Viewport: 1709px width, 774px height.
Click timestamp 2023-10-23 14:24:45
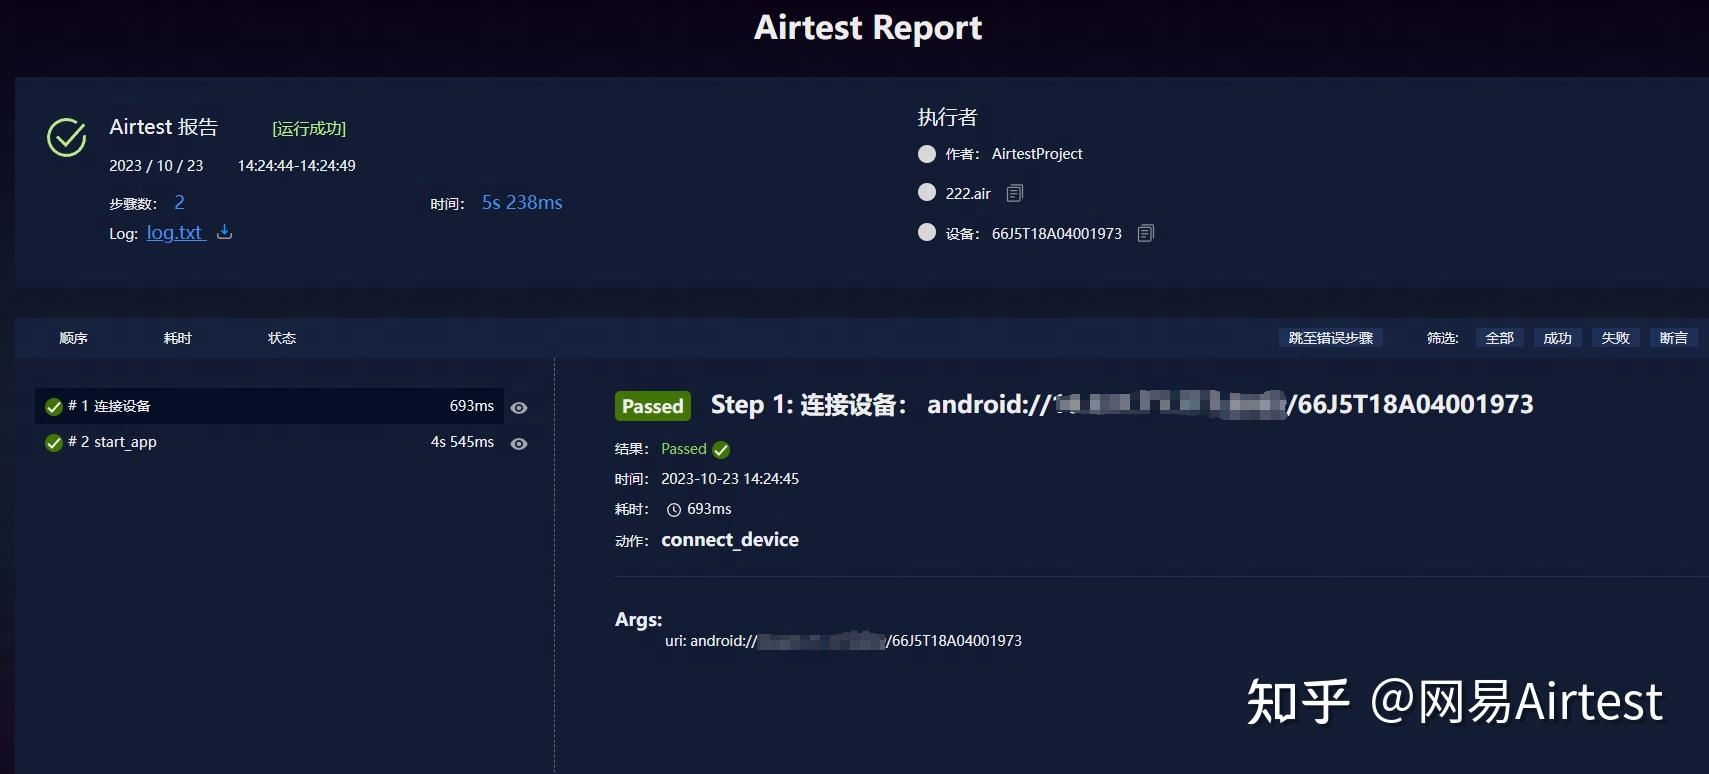click(730, 479)
